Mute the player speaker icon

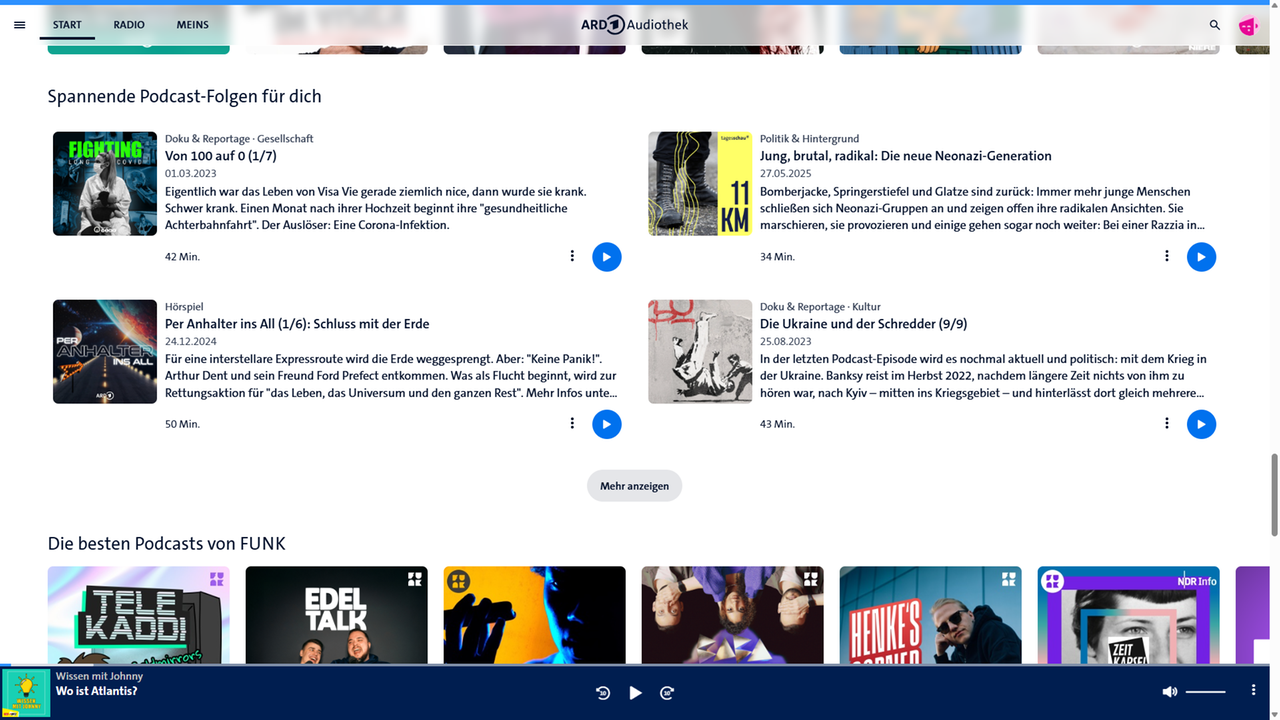[x=1169, y=692]
